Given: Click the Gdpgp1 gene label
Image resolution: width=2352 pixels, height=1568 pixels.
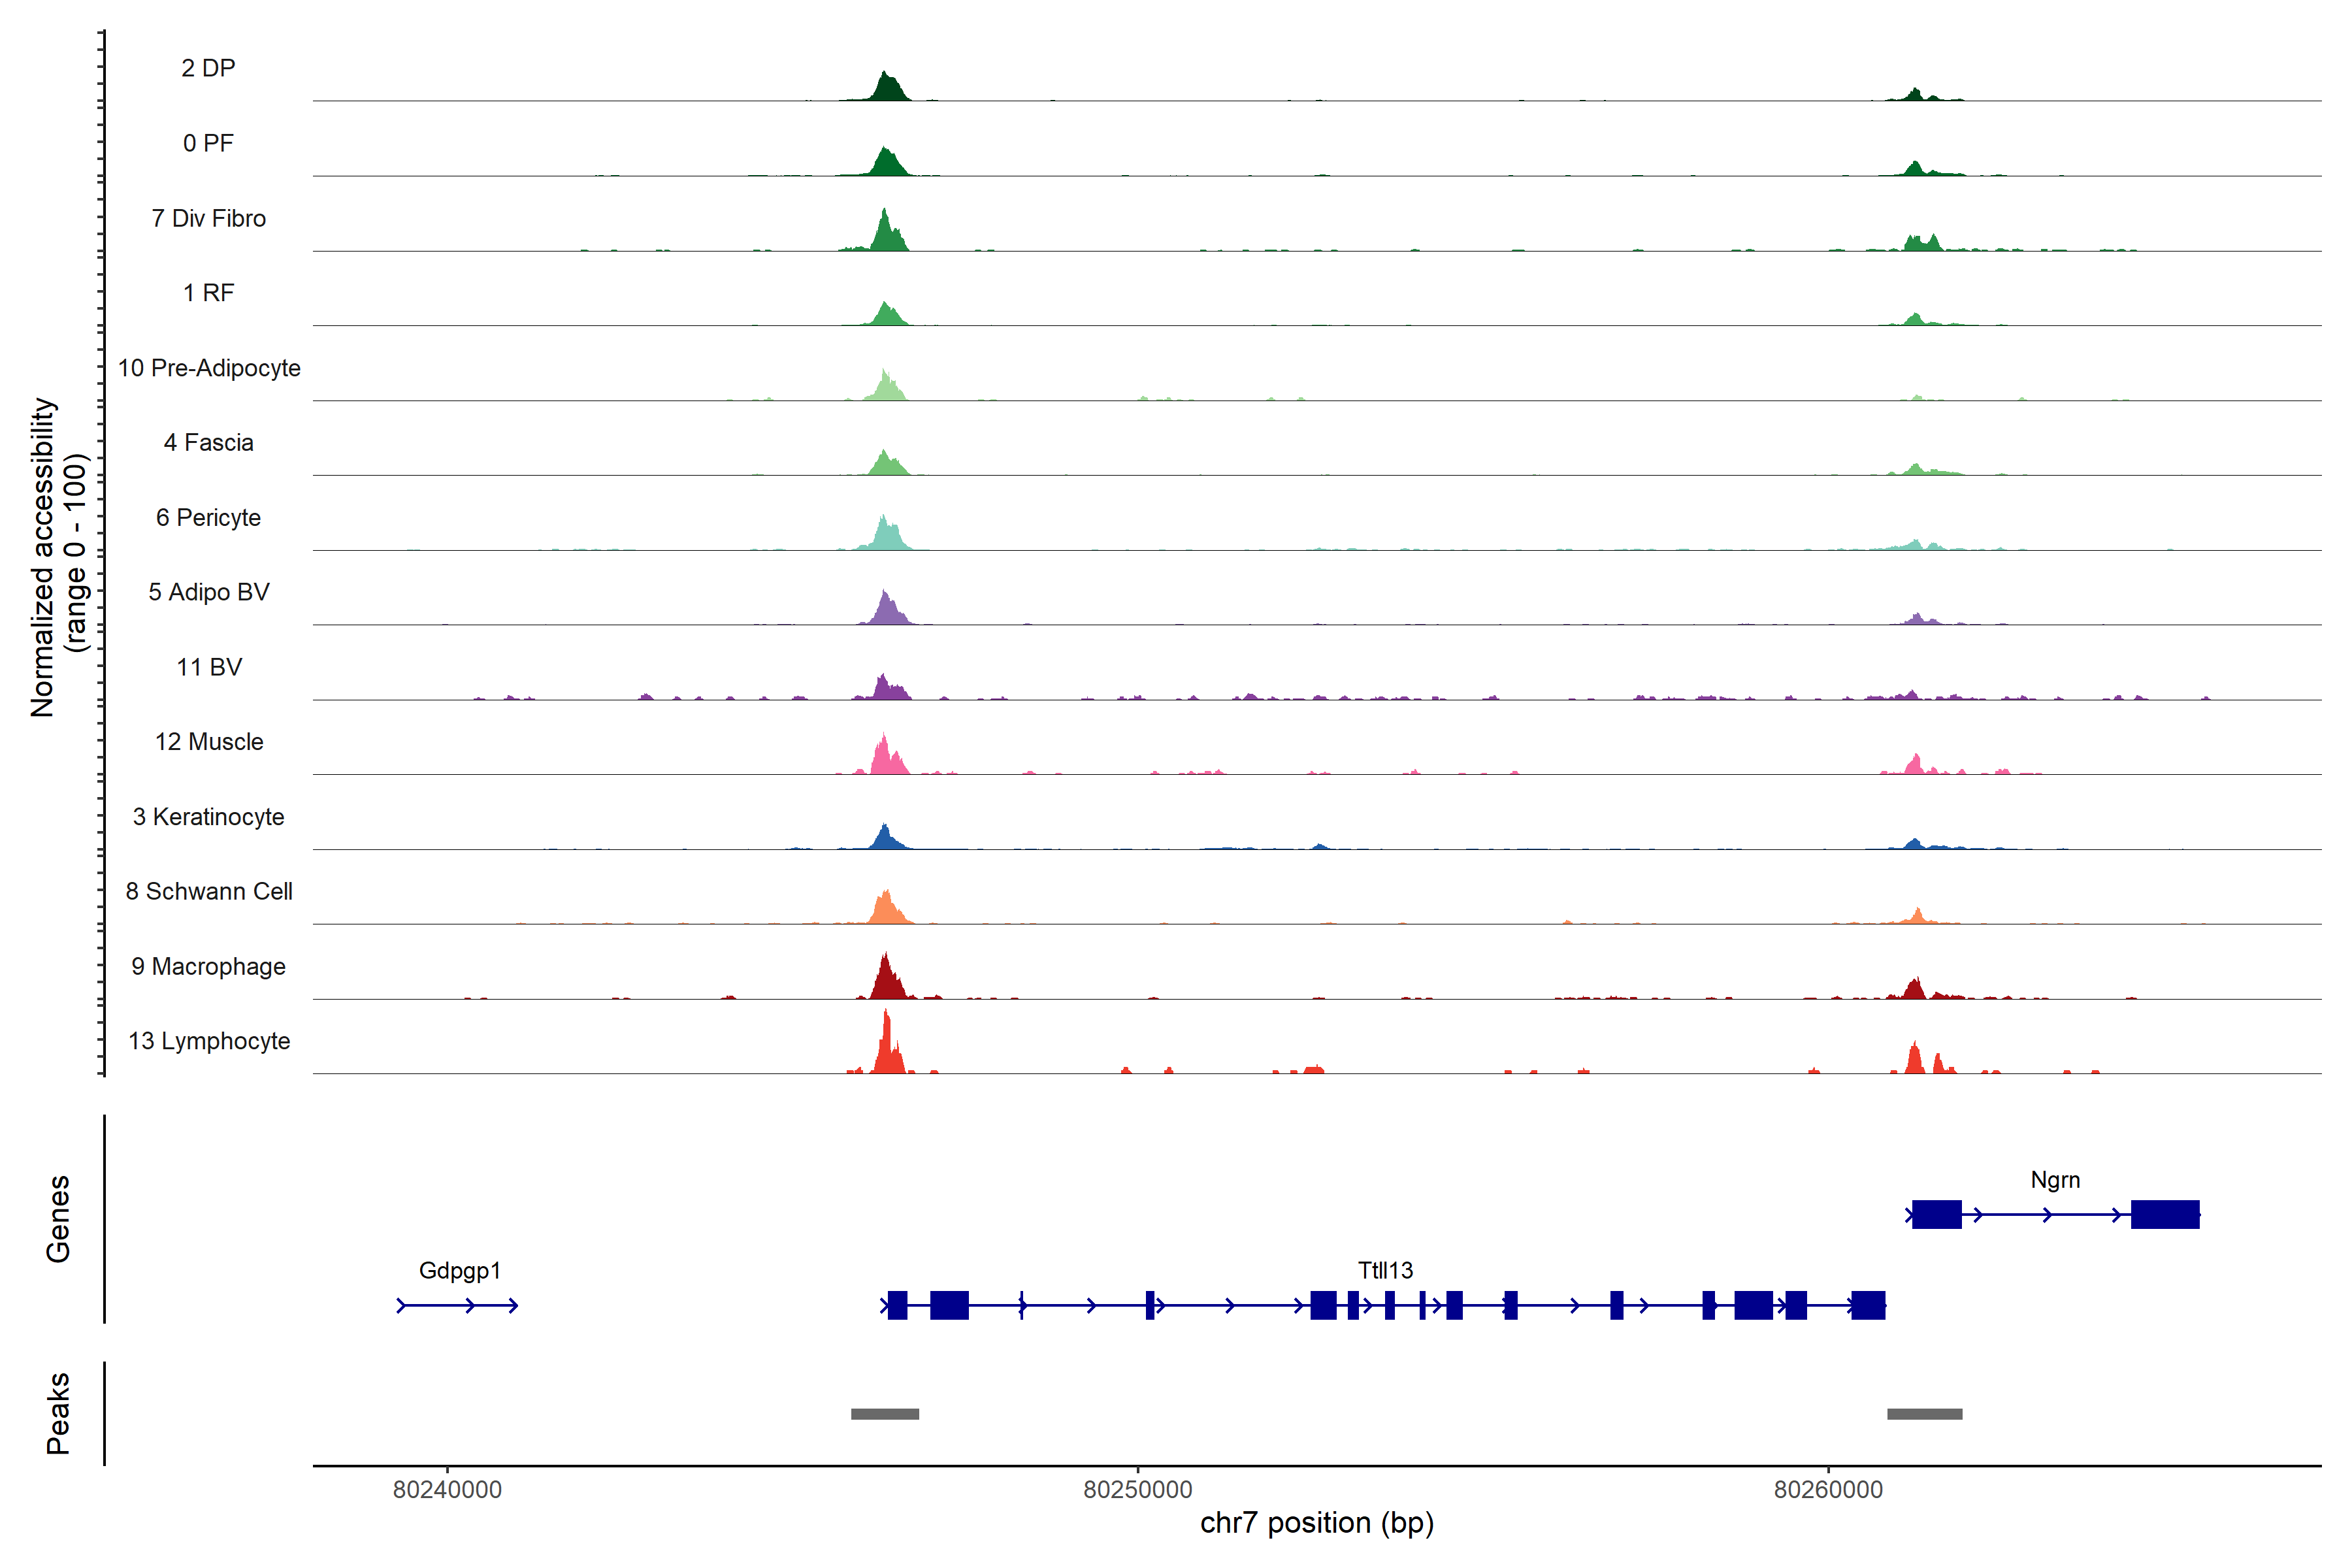Looking at the screenshot, I should 459,1270.
